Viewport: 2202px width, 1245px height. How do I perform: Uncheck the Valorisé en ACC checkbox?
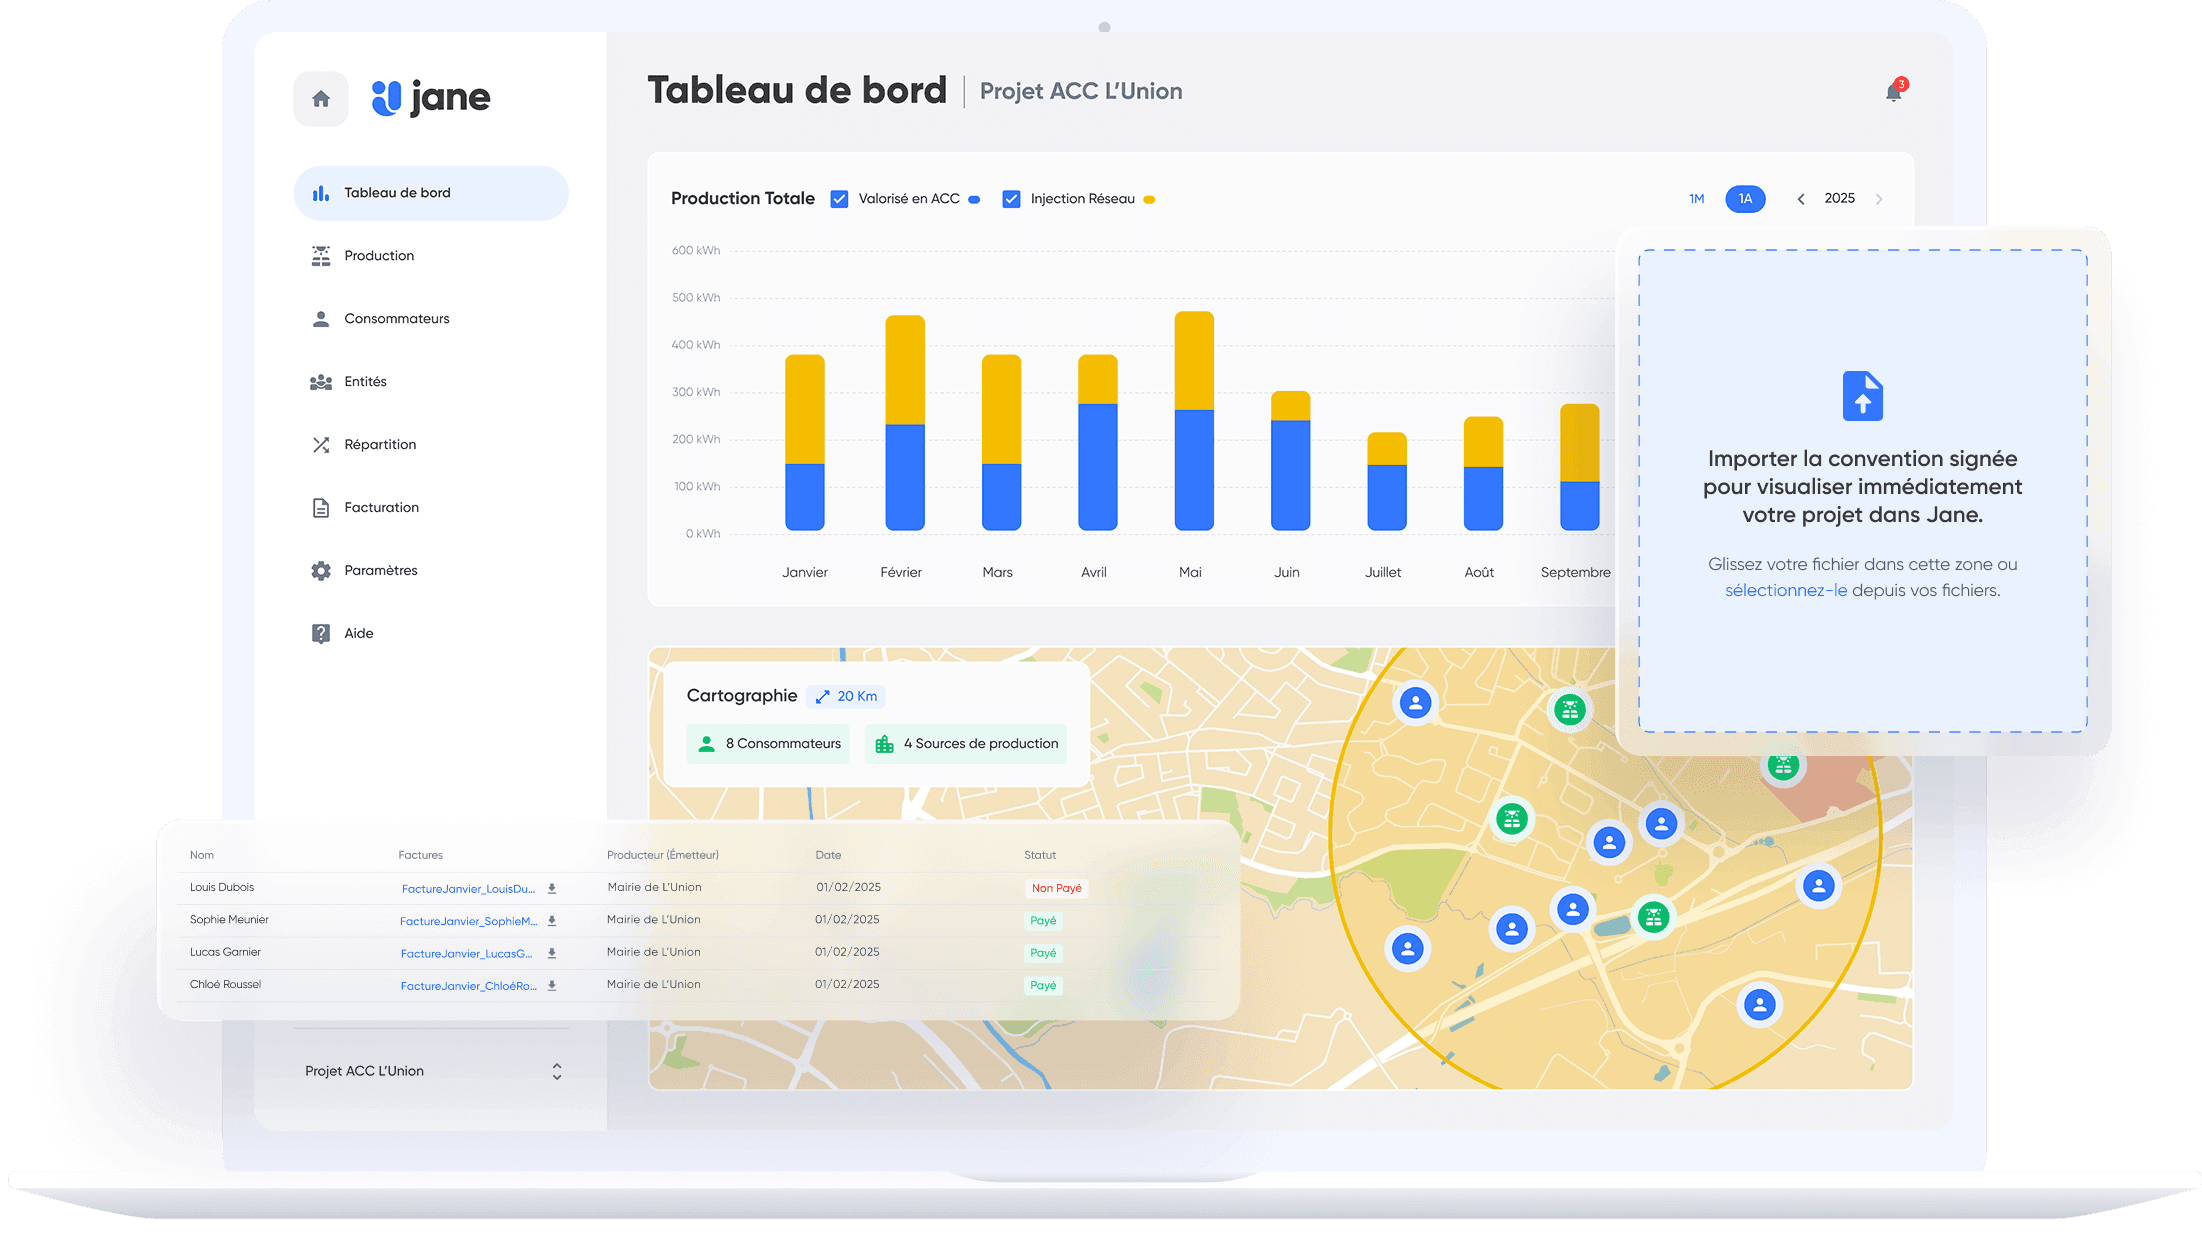(840, 199)
